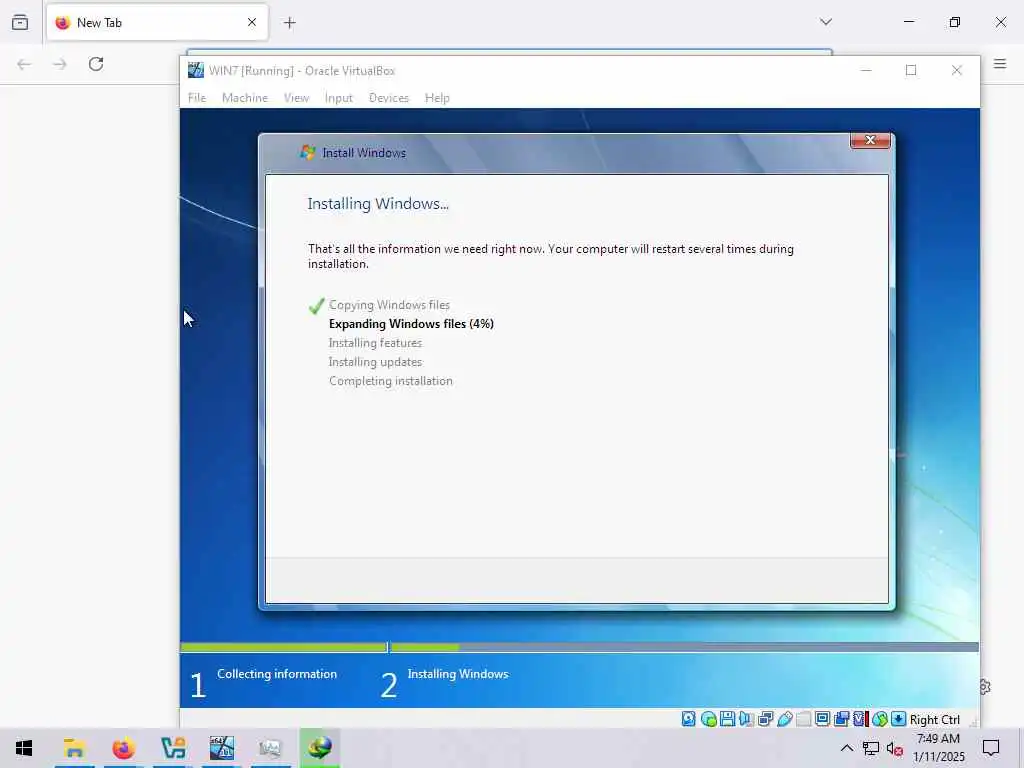Open a new Firefox tab with plus button
This screenshot has height=768, width=1024.
click(x=290, y=23)
